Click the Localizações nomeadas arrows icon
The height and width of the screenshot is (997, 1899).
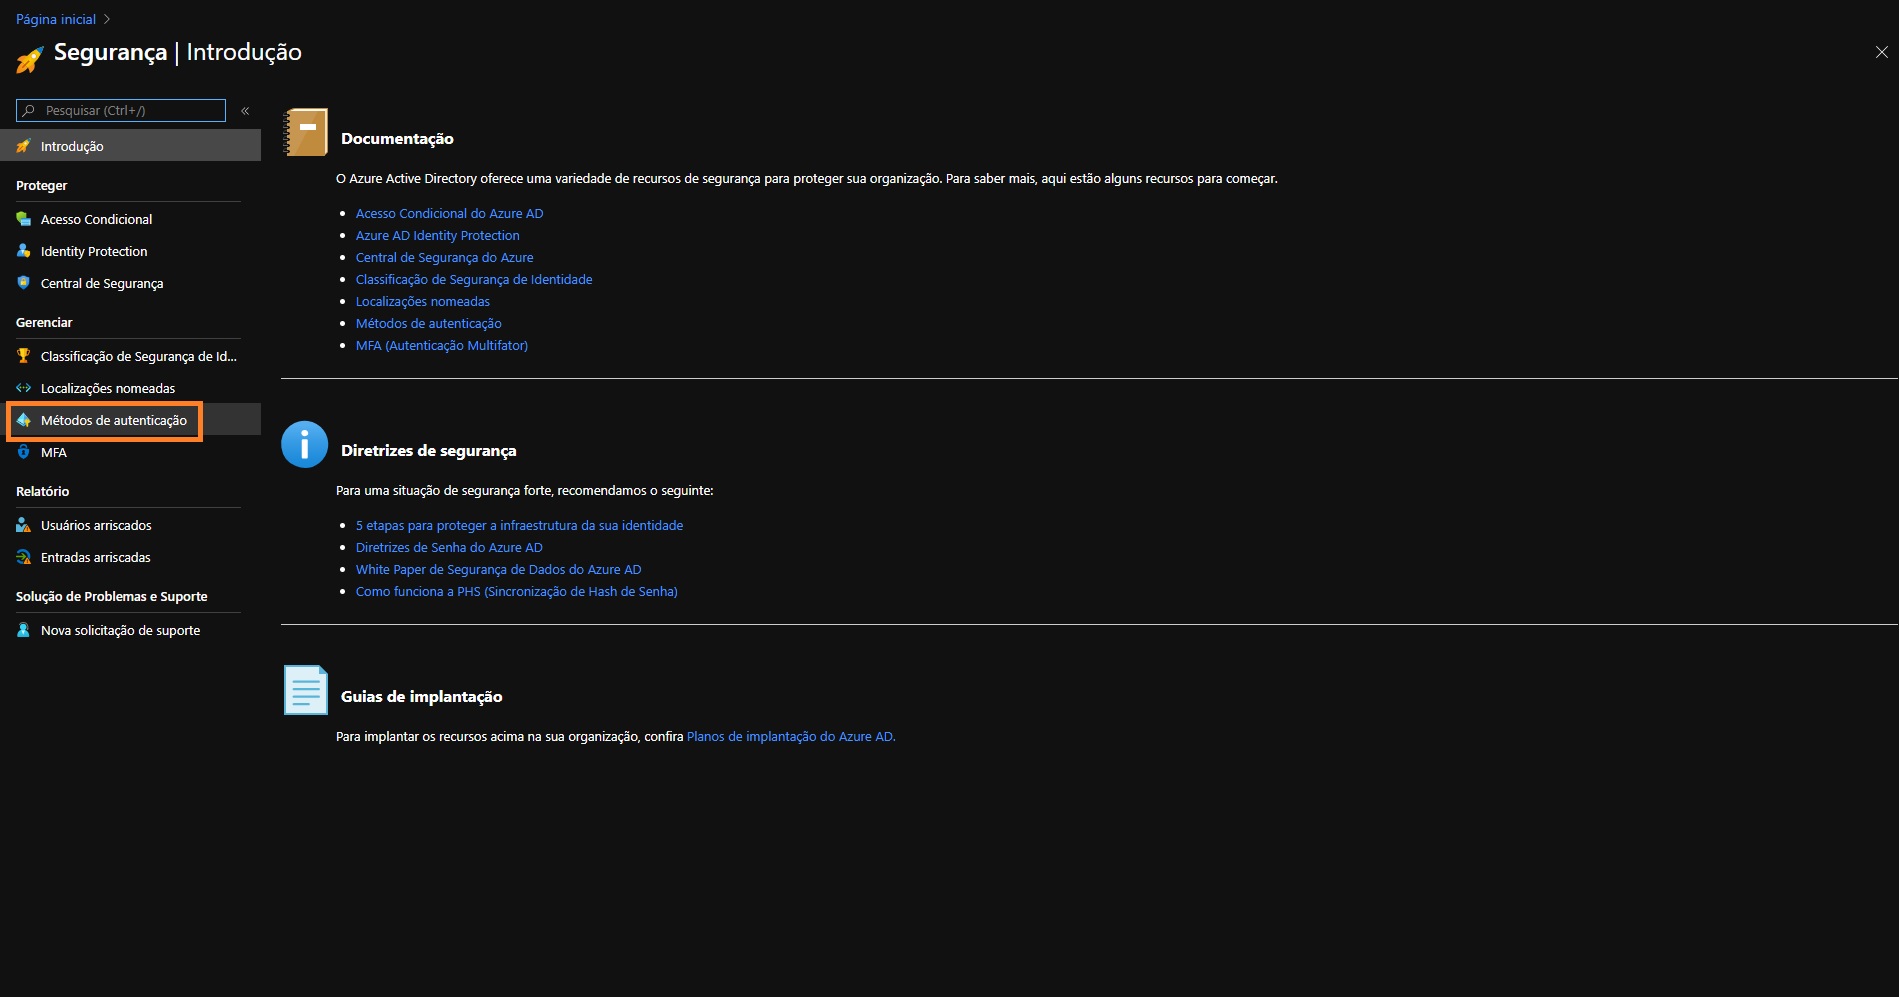click(23, 388)
